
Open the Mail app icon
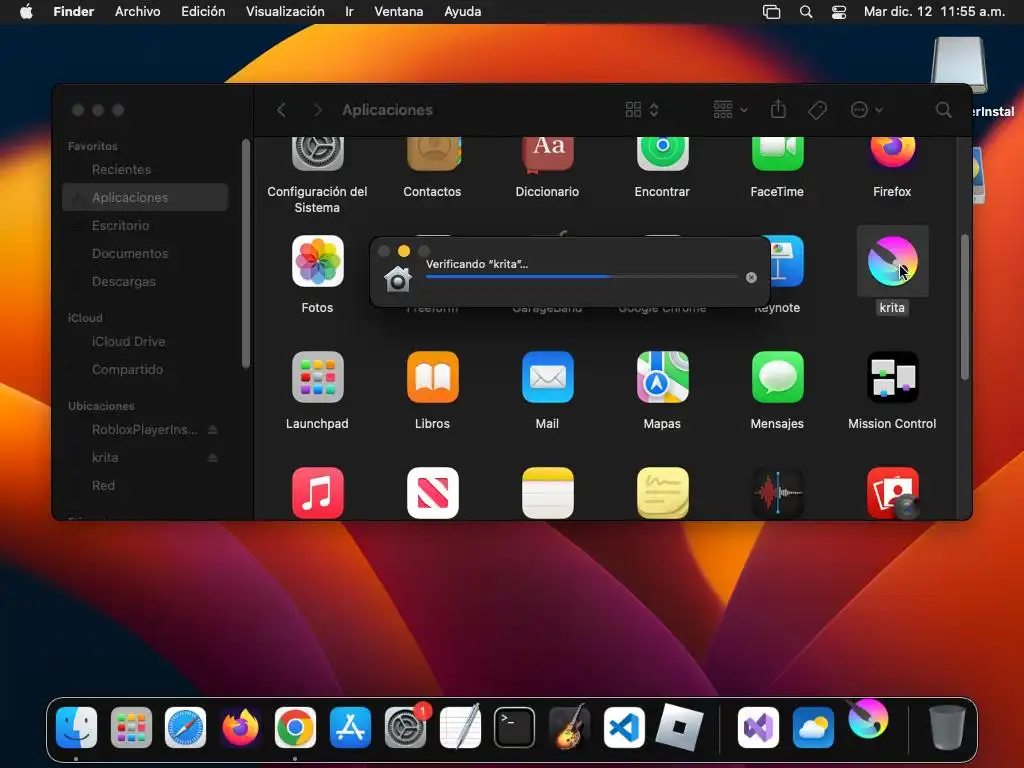547,377
